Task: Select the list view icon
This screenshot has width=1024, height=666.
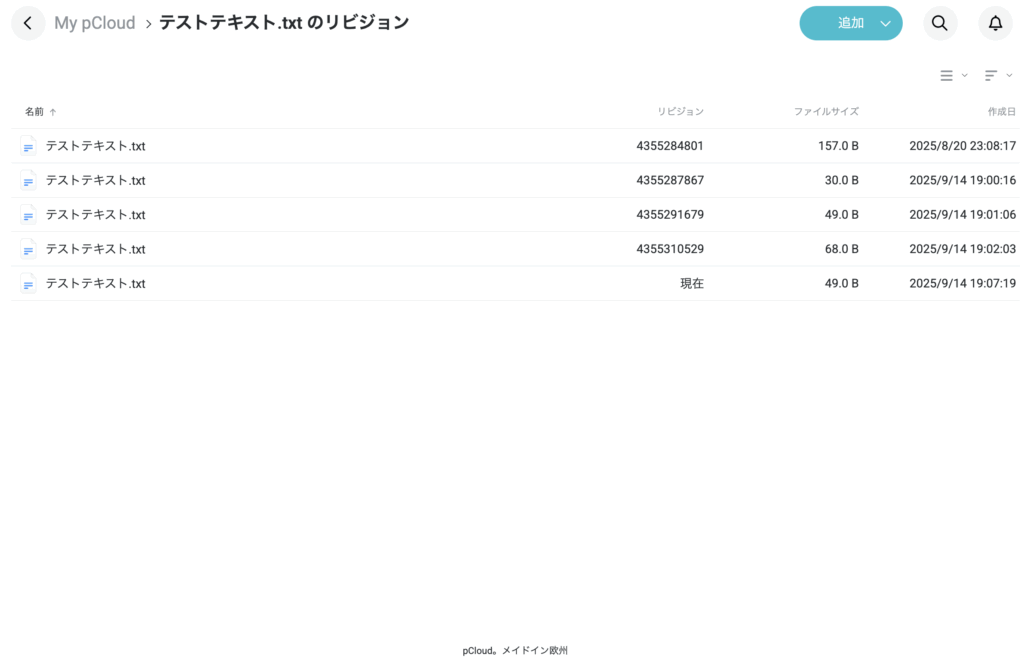Action: pos(946,75)
